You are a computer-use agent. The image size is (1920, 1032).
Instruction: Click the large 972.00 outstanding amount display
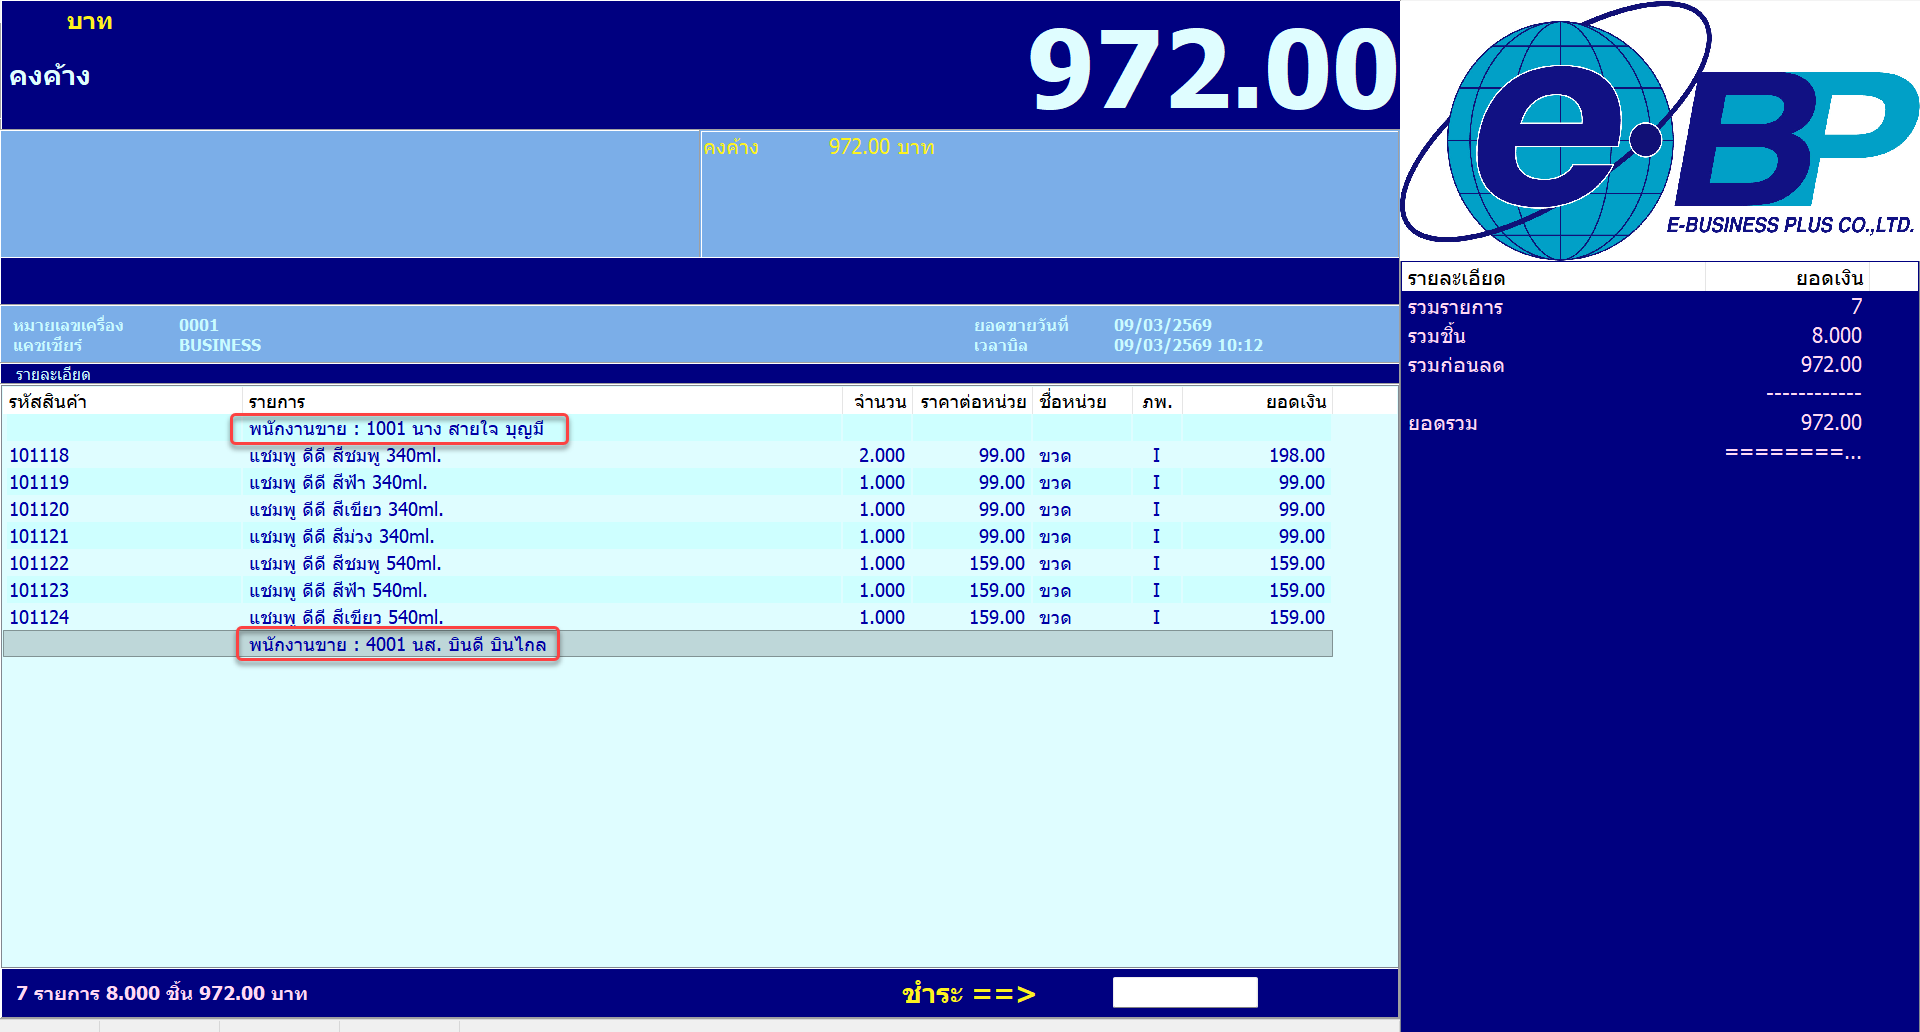pos(1212,70)
